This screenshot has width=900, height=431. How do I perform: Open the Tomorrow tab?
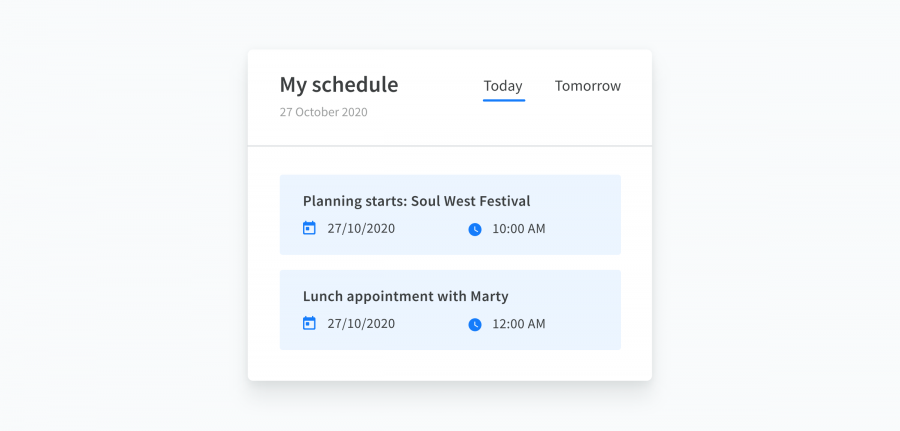(x=588, y=86)
